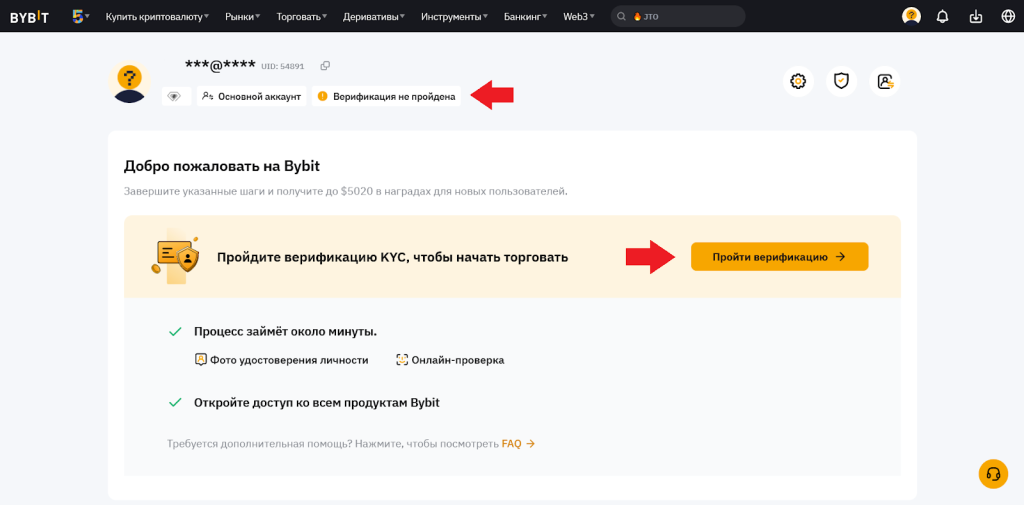The height and width of the screenshot is (505, 1024).
Task: Click the Bybit logo in header
Action: point(29,16)
